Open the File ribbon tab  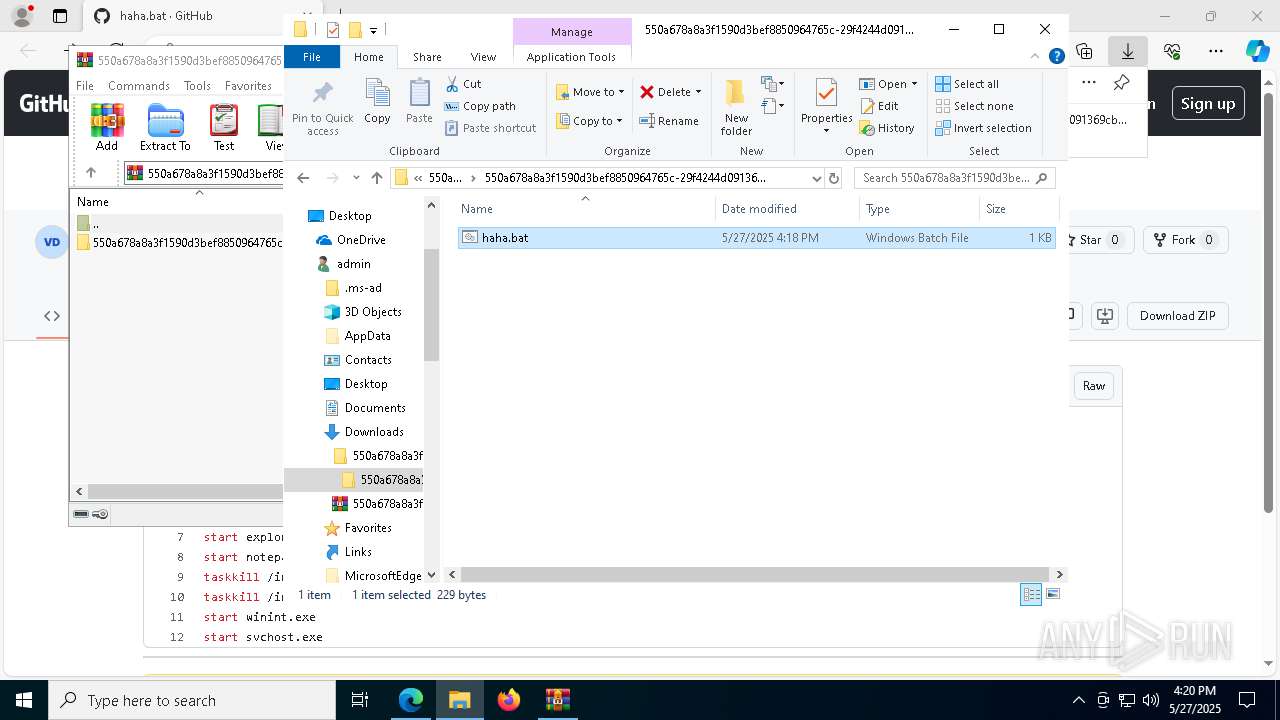coord(312,57)
